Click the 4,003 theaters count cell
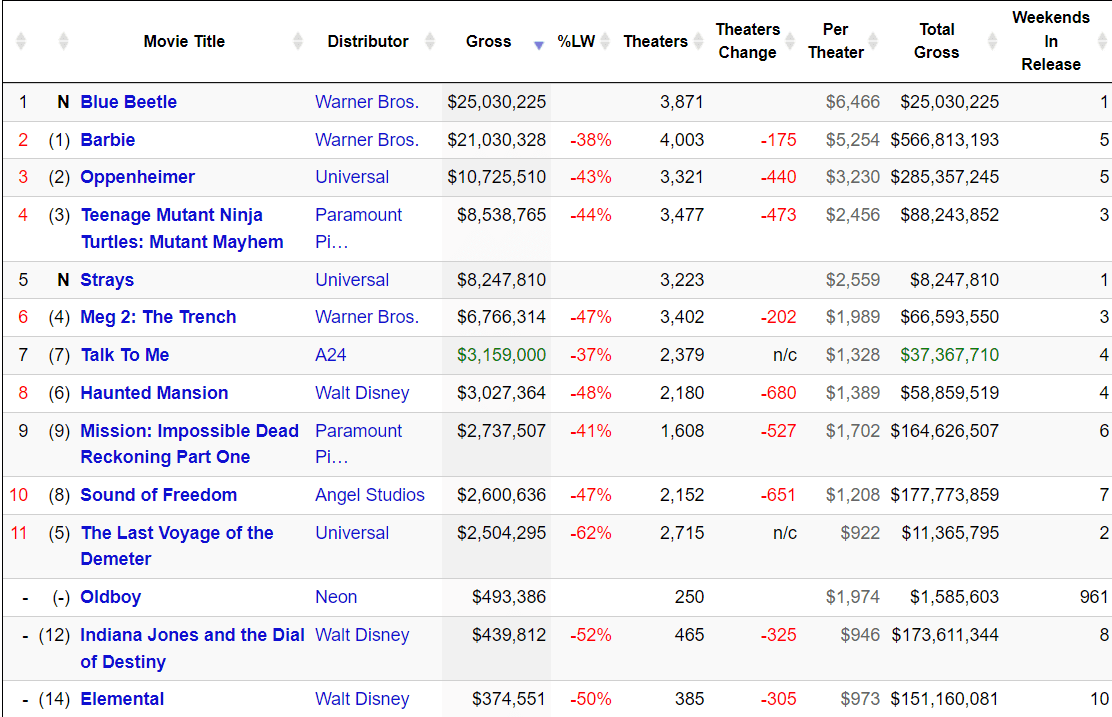1112x717 pixels. 682,140
